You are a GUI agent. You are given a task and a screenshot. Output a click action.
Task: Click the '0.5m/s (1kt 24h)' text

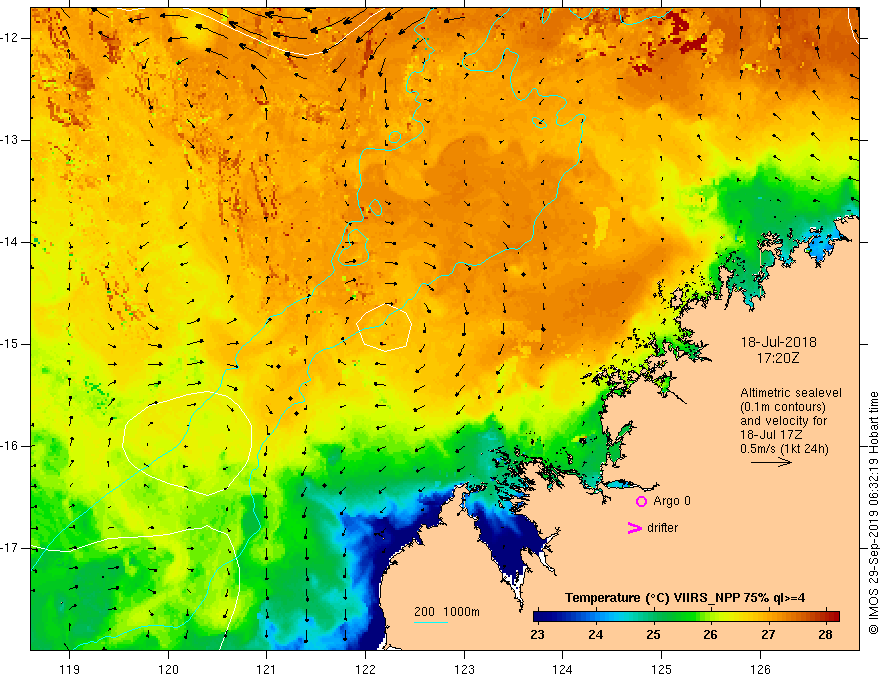(784, 448)
